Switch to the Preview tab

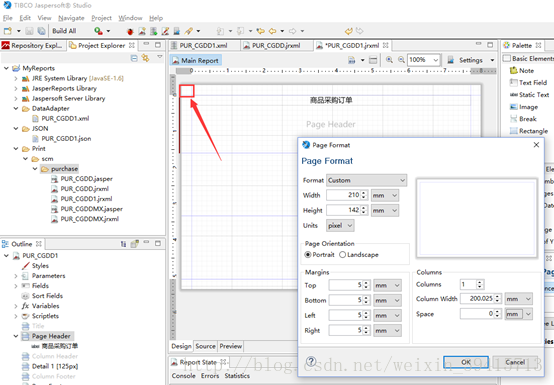point(231,346)
